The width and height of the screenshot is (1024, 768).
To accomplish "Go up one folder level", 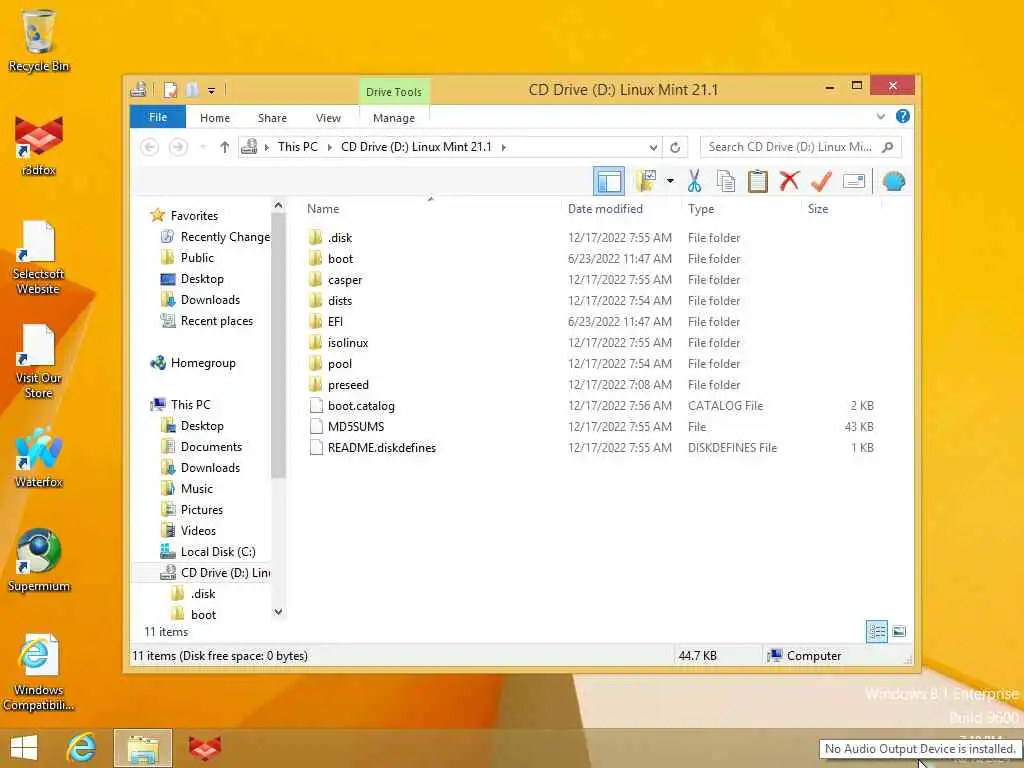I will click(225, 147).
